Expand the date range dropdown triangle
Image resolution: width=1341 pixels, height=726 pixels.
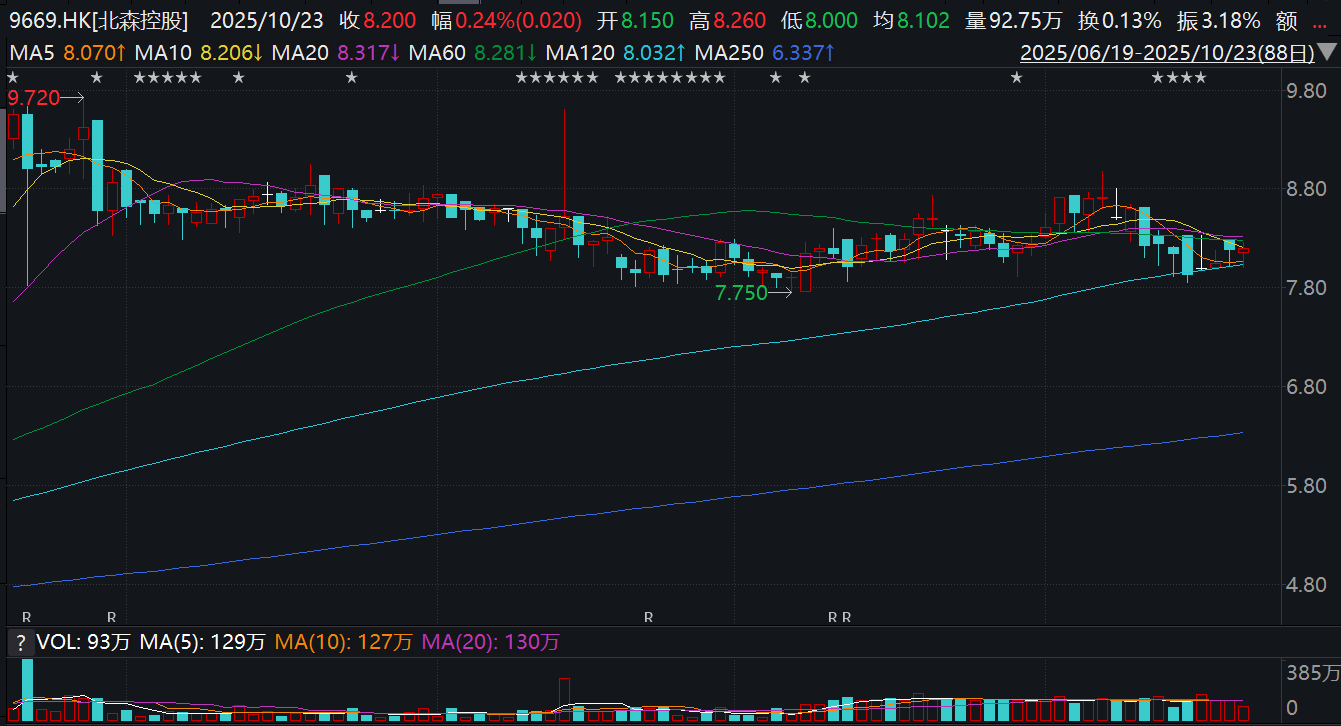pyautogui.click(x=1326, y=53)
